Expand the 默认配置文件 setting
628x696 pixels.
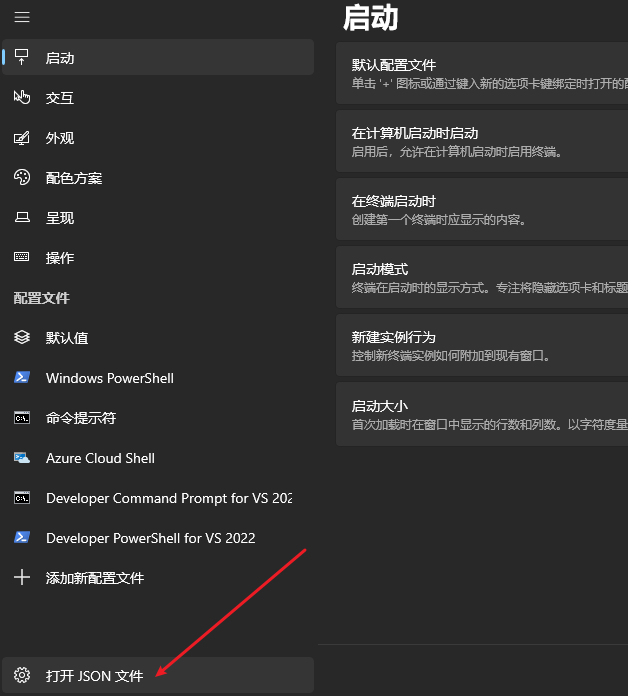tap(482, 73)
